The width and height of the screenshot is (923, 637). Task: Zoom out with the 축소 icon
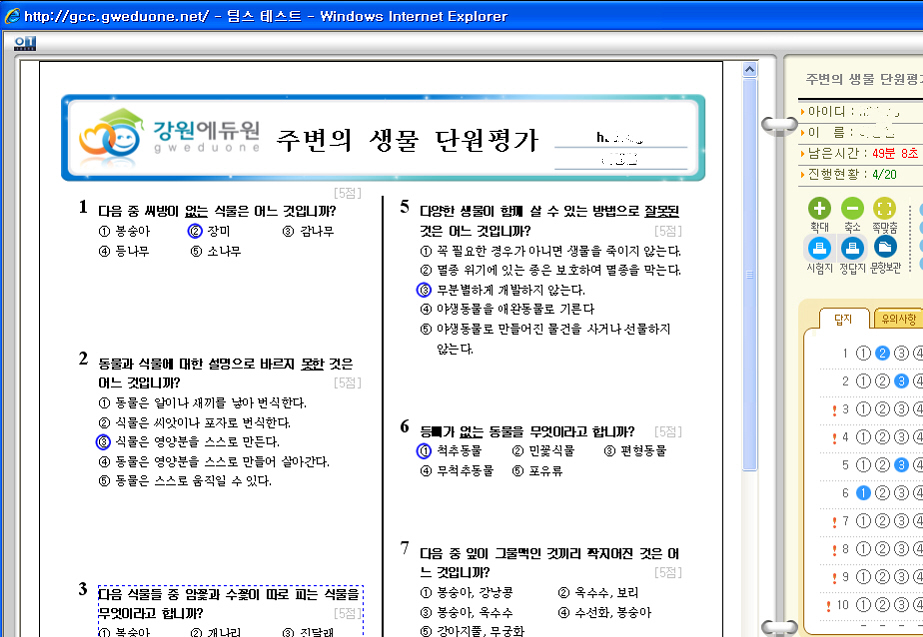pos(852,208)
